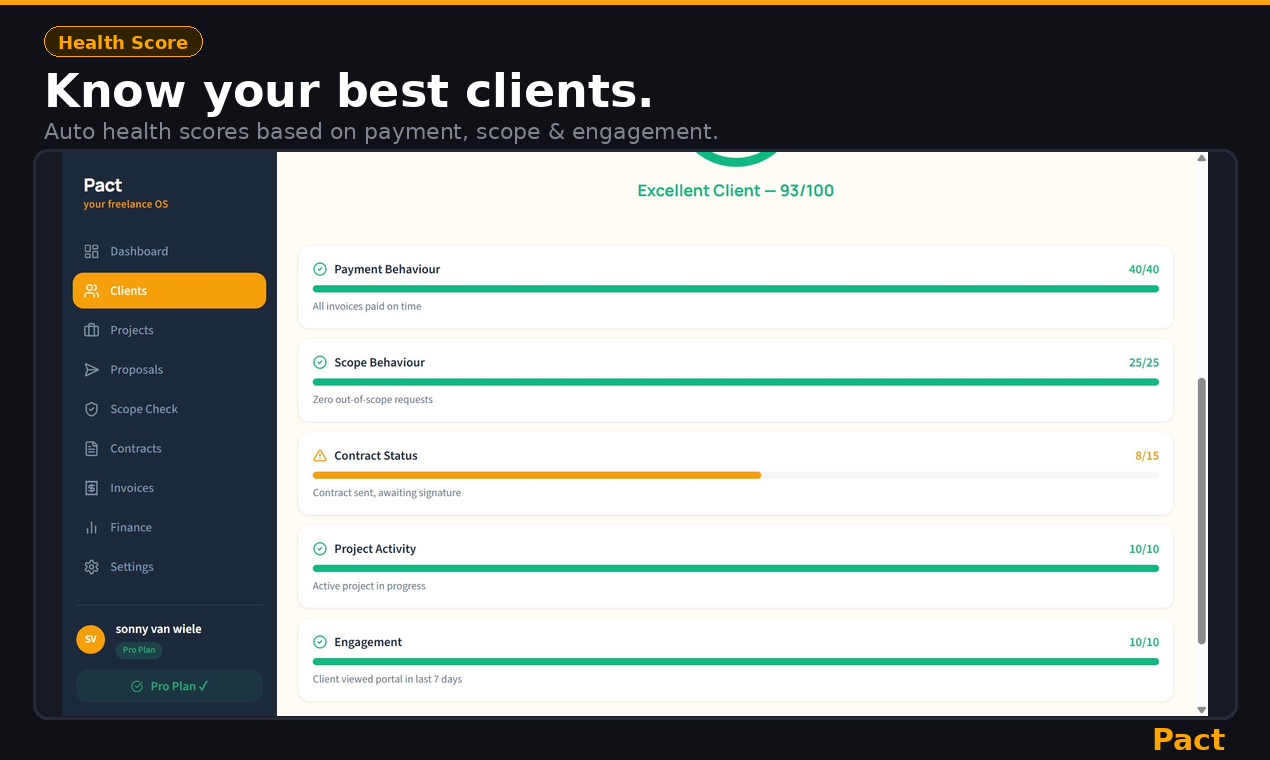The height and width of the screenshot is (760, 1270).
Task: Click the Pact logo in the sidebar
Action: pos(103,185)
